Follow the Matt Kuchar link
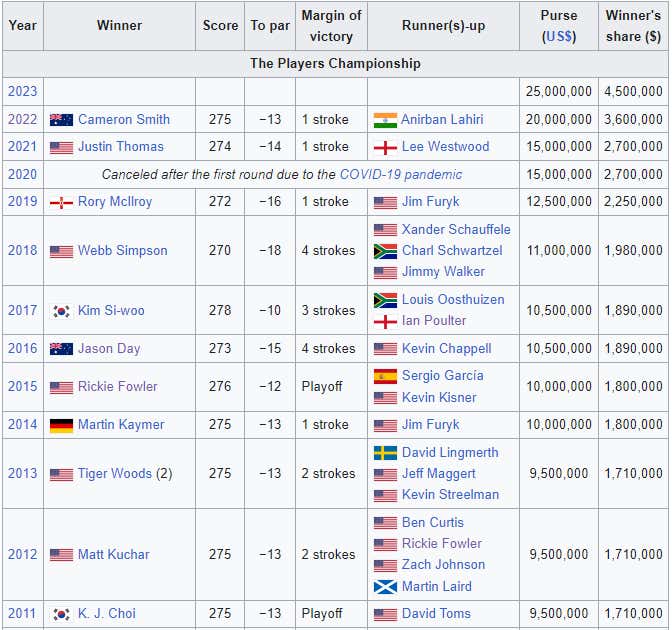The image size is (672, 630). (x=114, y=555)
